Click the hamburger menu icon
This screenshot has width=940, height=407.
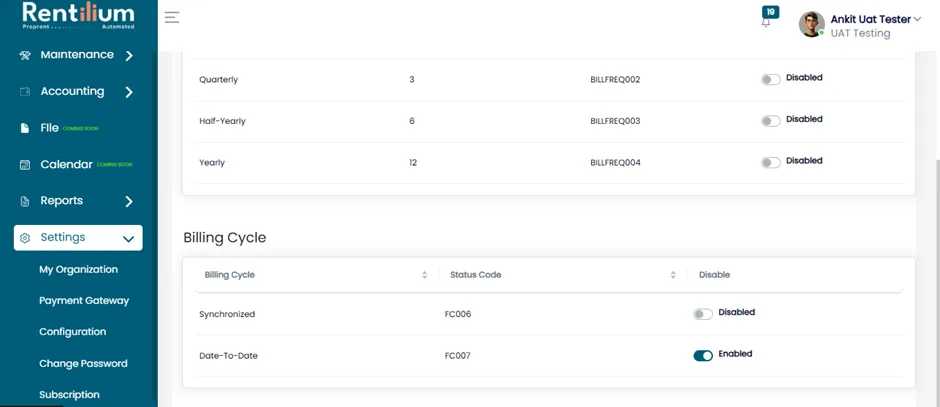tap(172, 17)
